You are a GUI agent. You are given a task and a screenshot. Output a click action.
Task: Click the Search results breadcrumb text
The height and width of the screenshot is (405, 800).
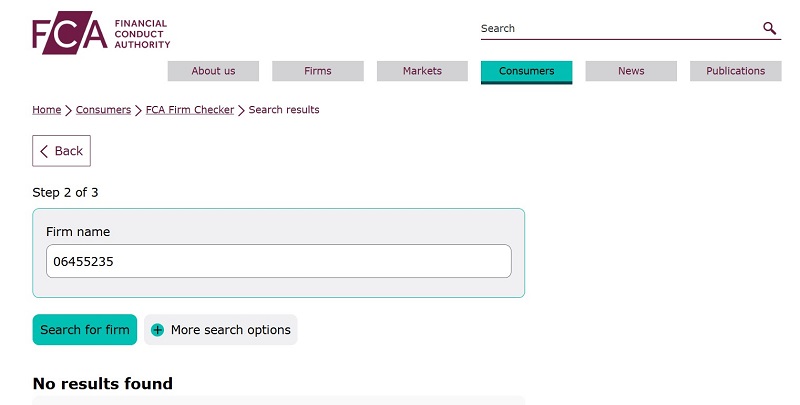click(284, 110)
